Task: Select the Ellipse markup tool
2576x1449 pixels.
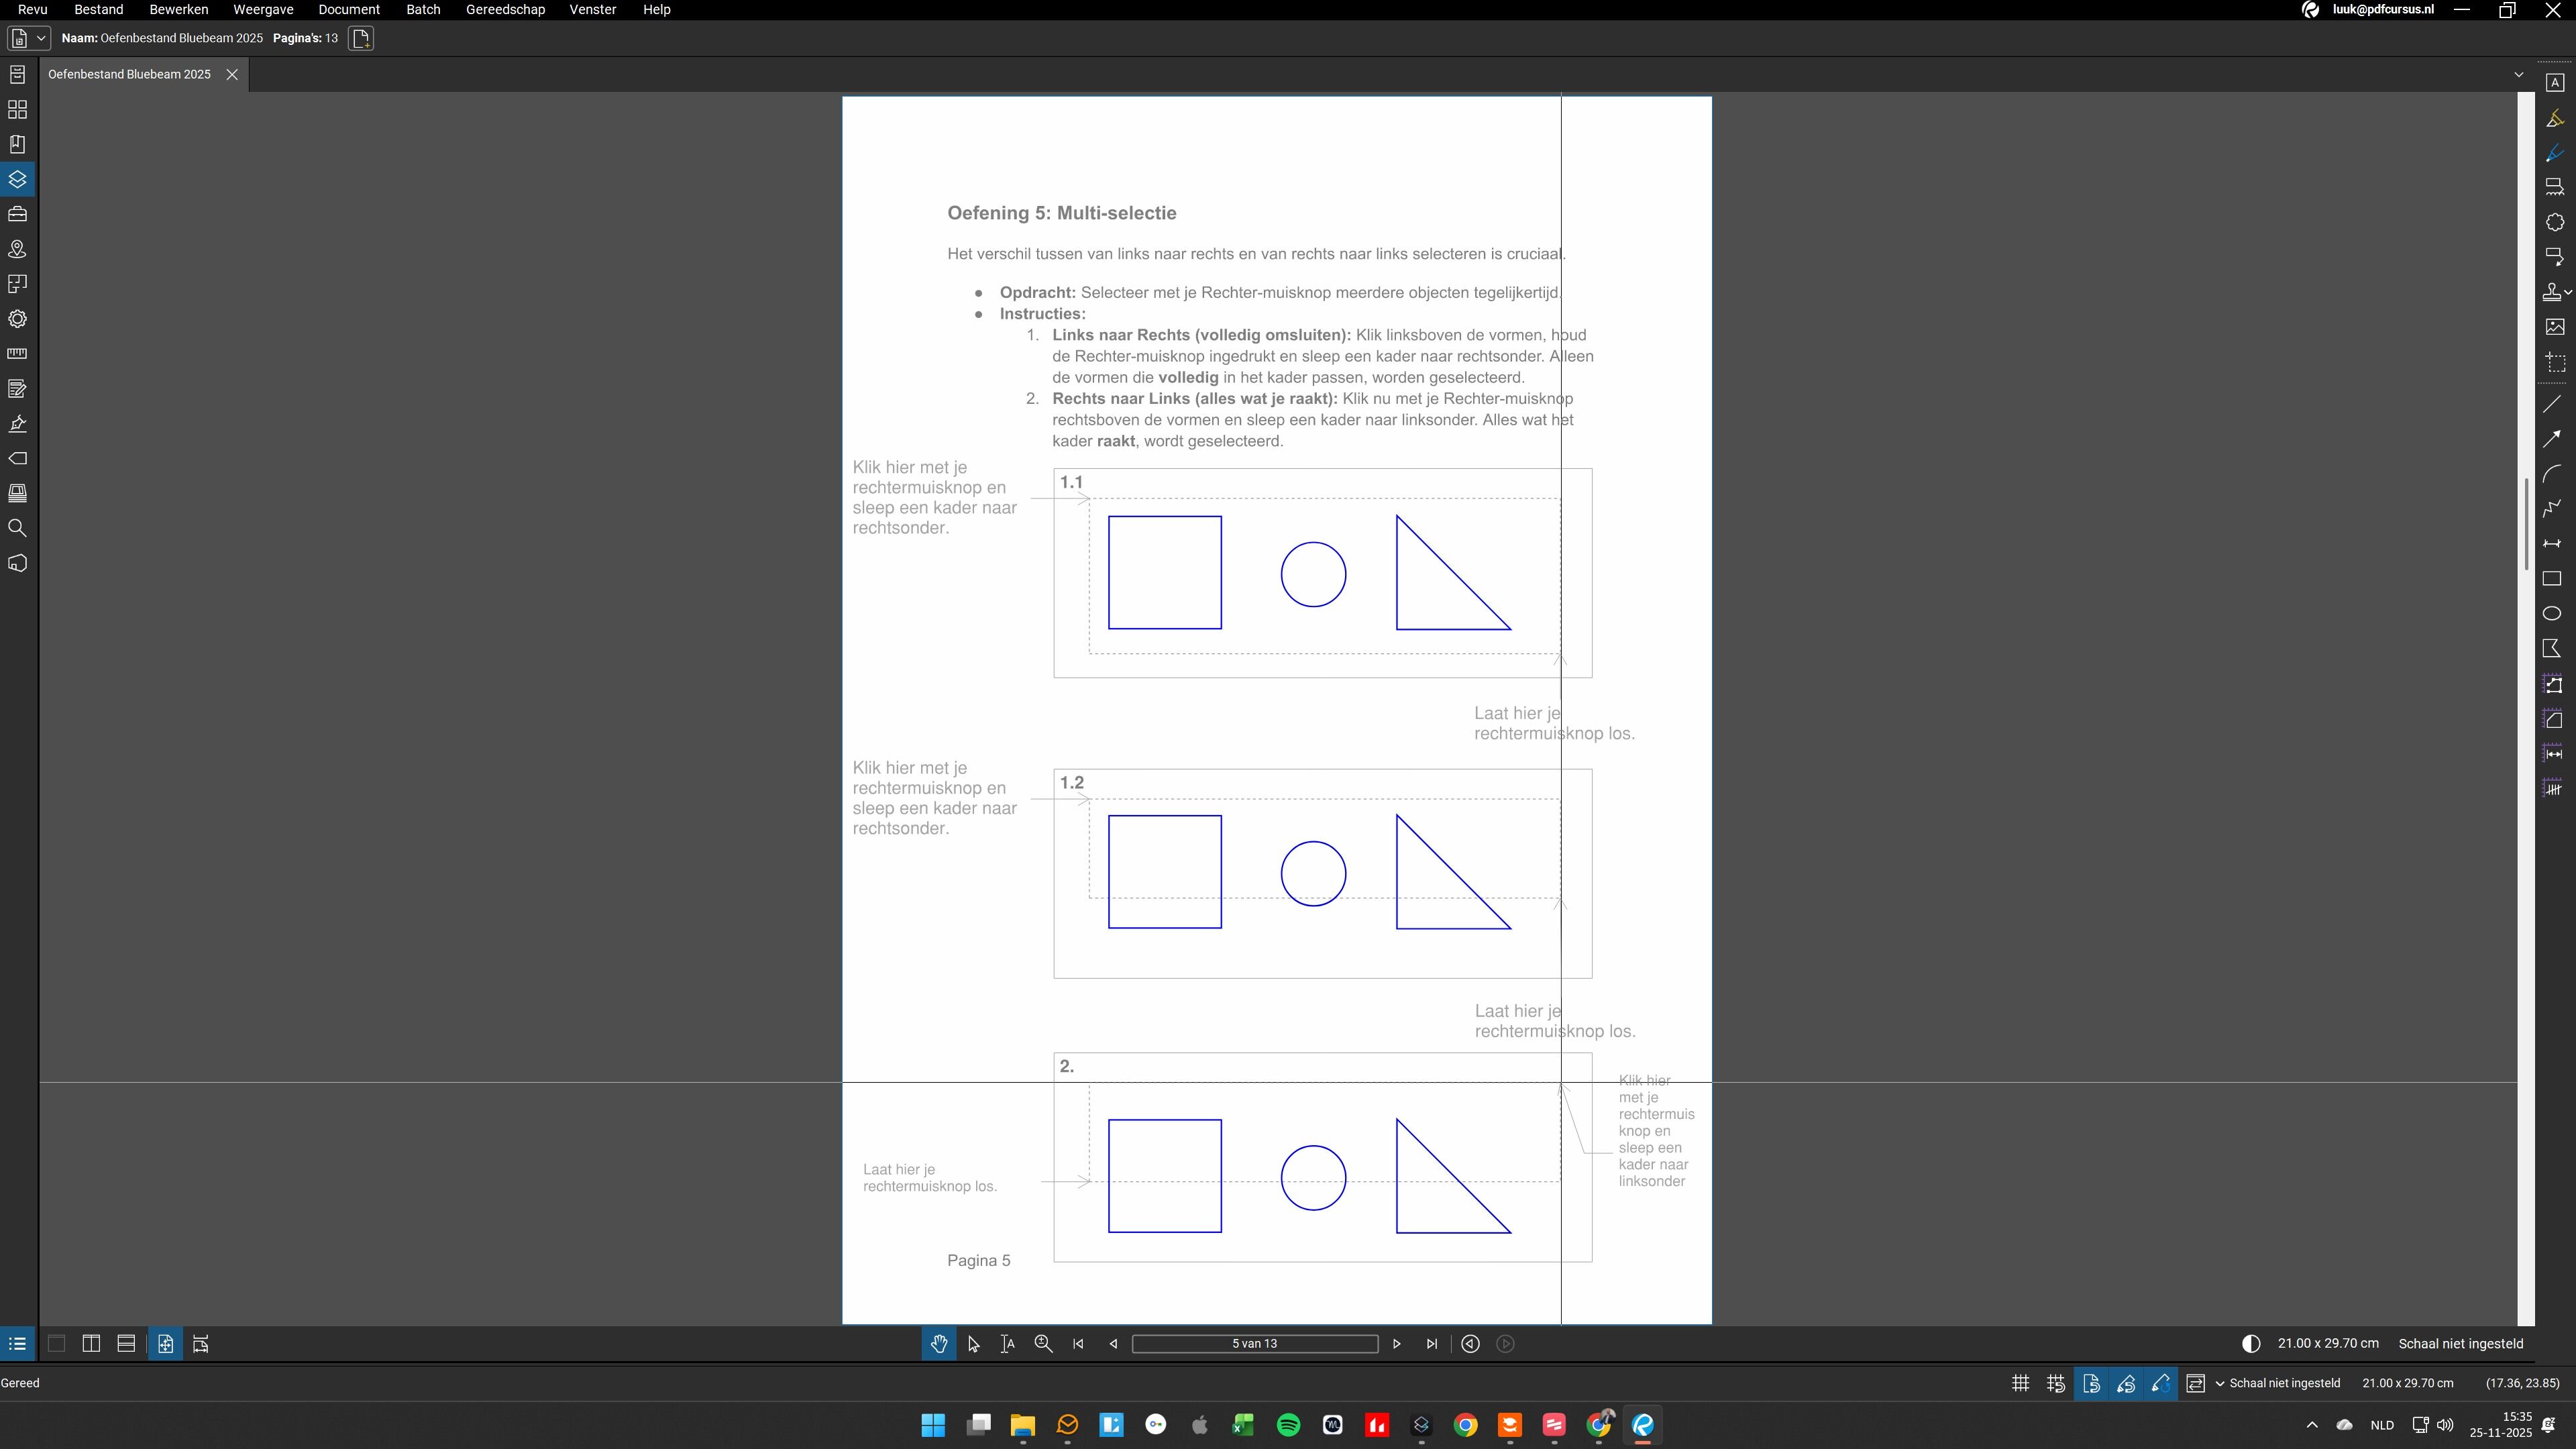Action: click(x=2552, y=614)
